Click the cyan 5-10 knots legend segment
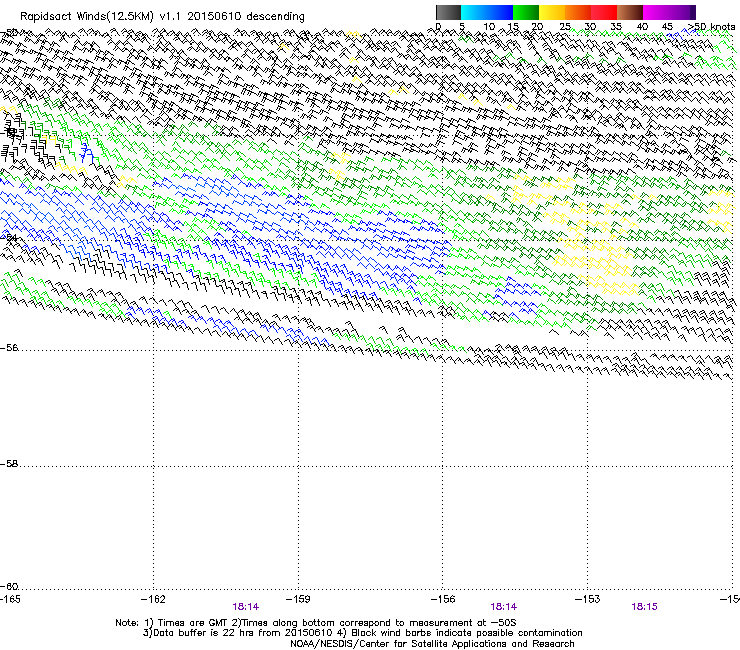Image resolution: width=740 pixels, height=650 pixels. (474, 12)
